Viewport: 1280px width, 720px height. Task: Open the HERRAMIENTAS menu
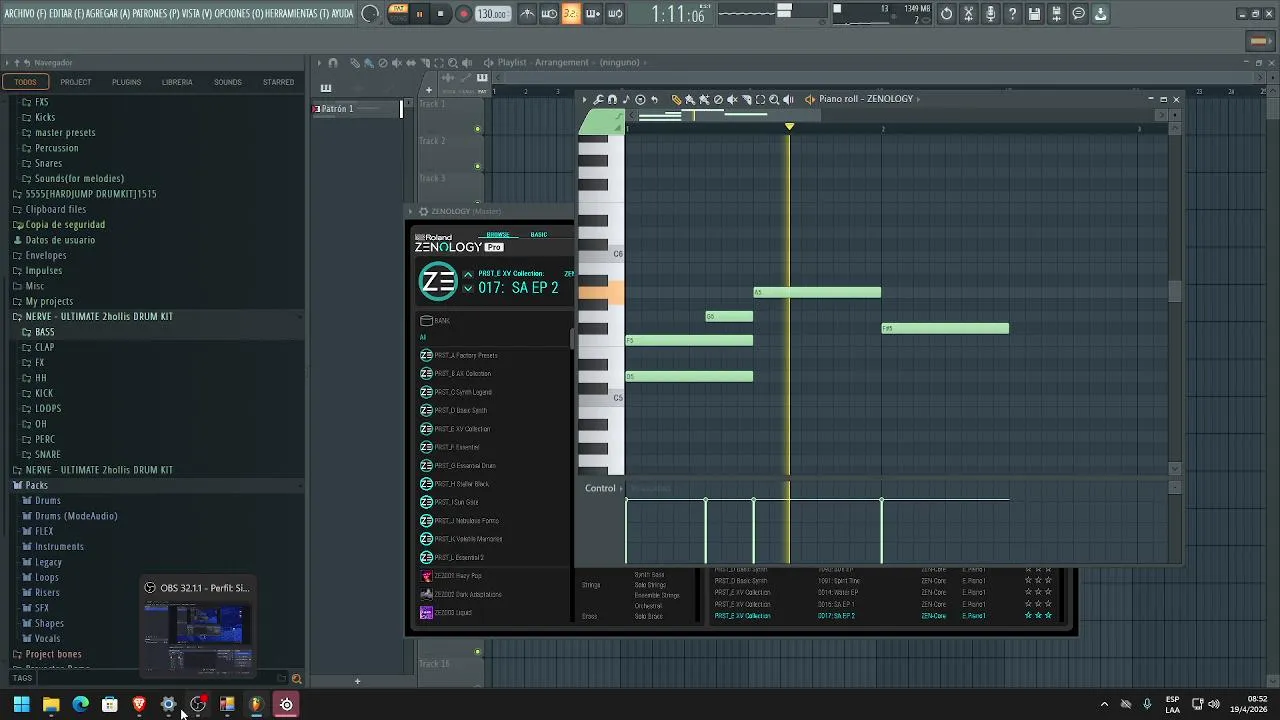296,14
